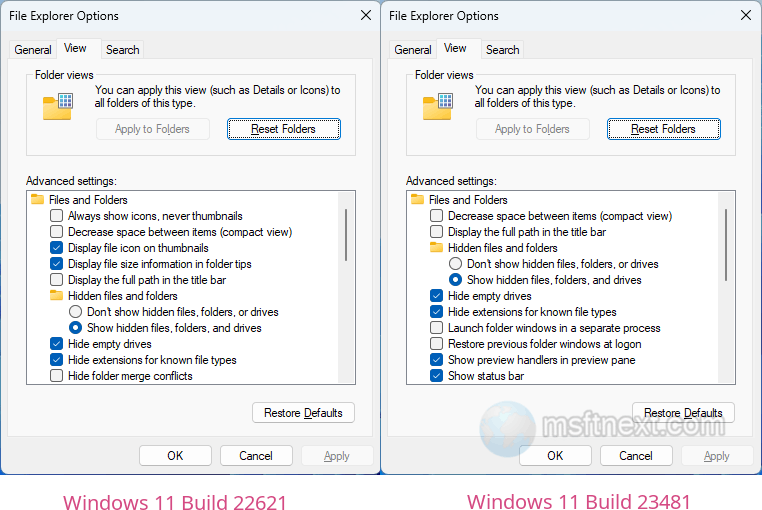Select Show hidden files radio in right window
762x510 pixels.
point(455,280)
